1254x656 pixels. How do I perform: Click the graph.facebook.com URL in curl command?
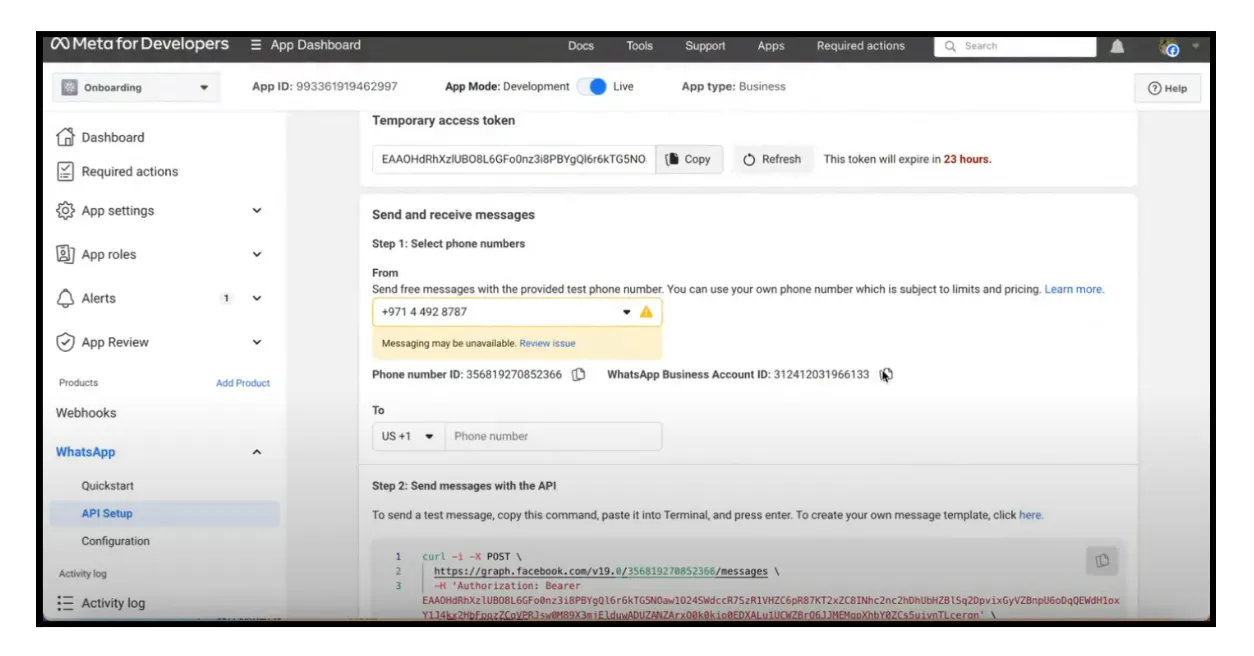click(600, 571)
